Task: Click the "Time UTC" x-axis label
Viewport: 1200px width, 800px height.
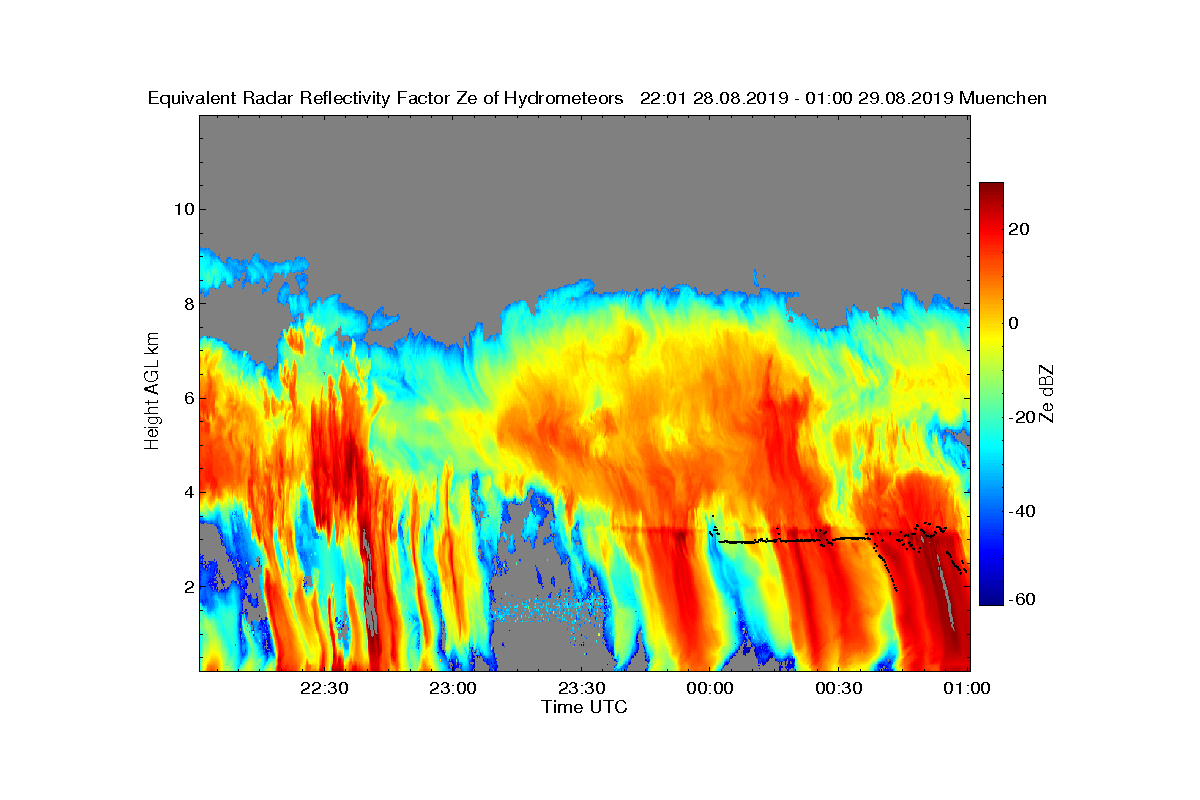Action: point(585,707)
